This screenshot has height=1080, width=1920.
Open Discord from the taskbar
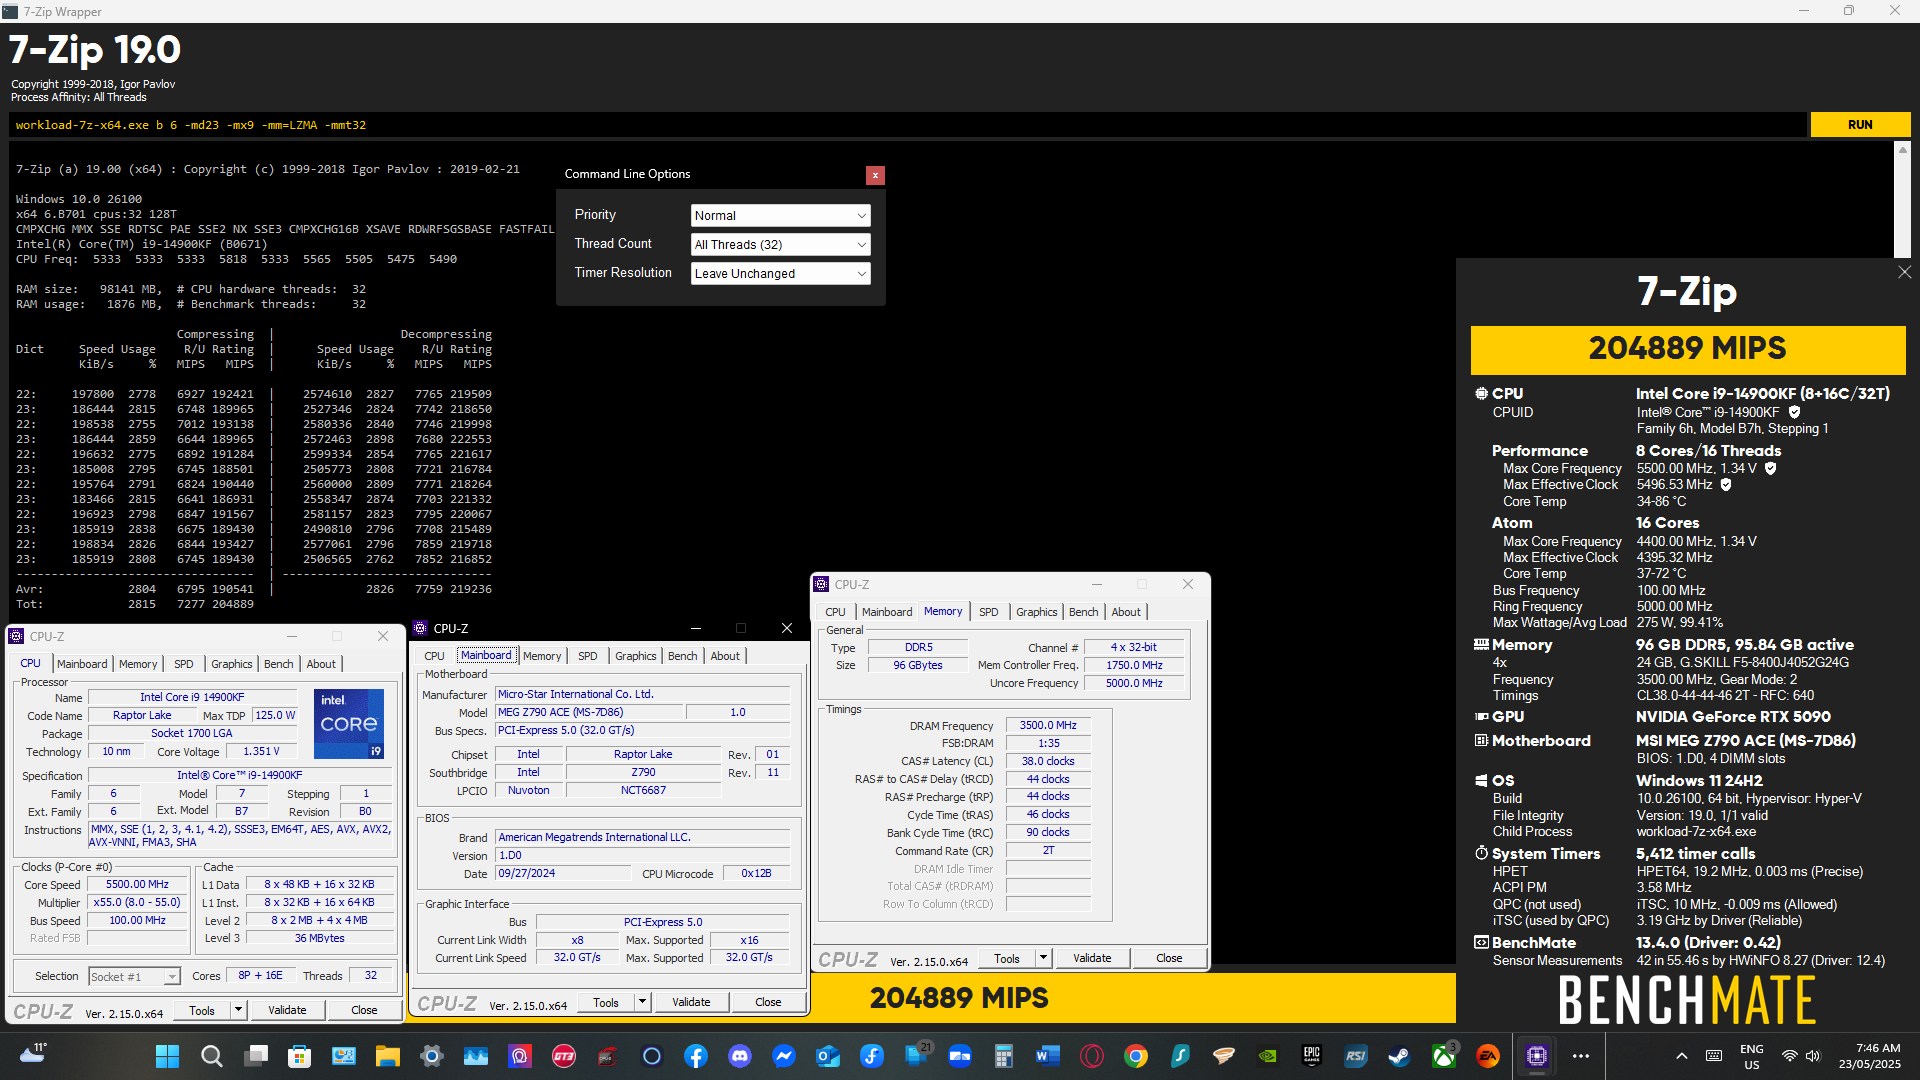coord(740,1056)
